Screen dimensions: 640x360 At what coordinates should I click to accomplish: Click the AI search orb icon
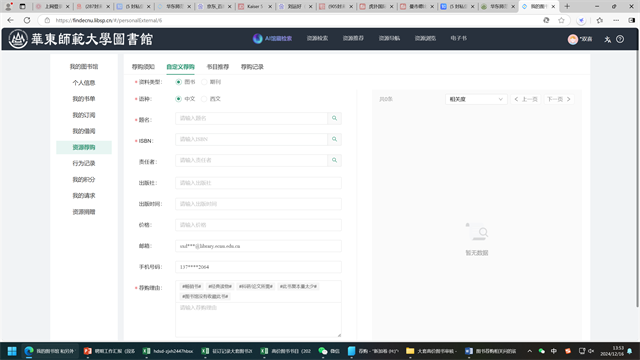pos(257,38)
